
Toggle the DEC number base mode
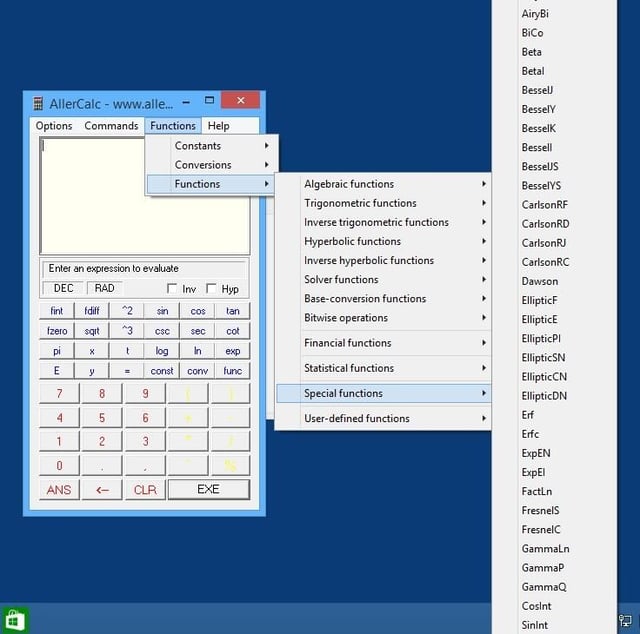[x=63, y=288]
